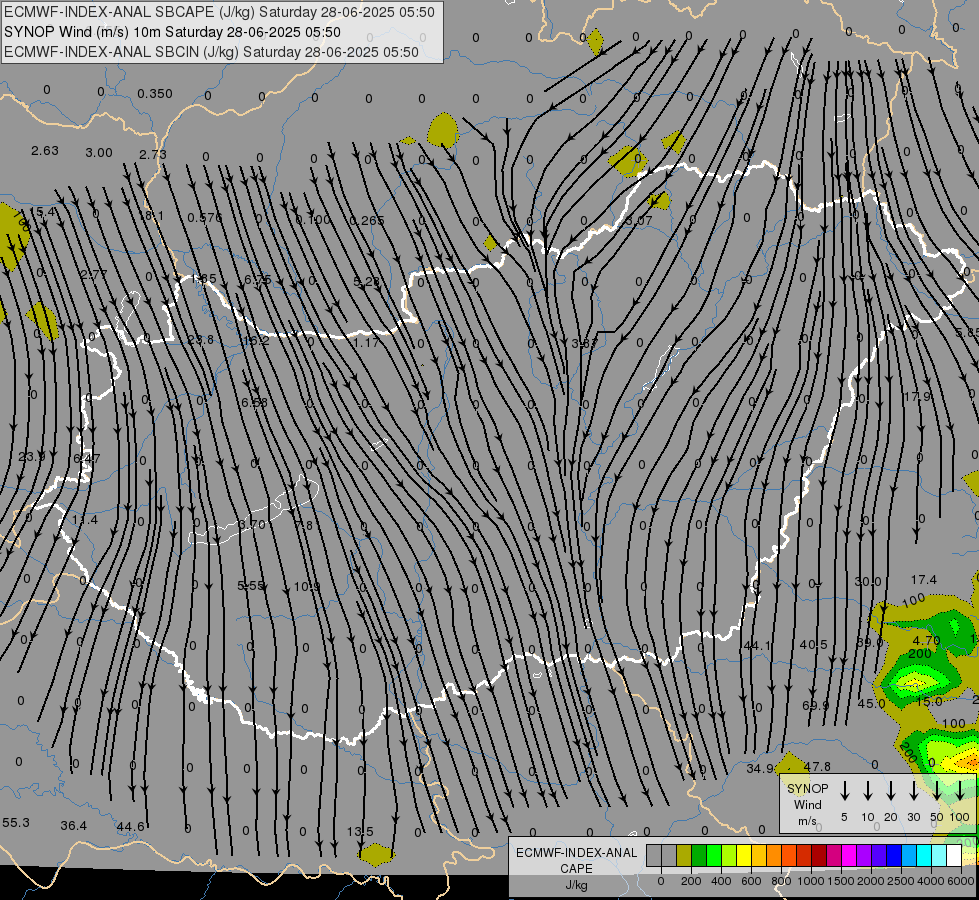Screen dimensions: 979x900
Task: Click the map value 10.9
Action: click(x=307, y=586)
